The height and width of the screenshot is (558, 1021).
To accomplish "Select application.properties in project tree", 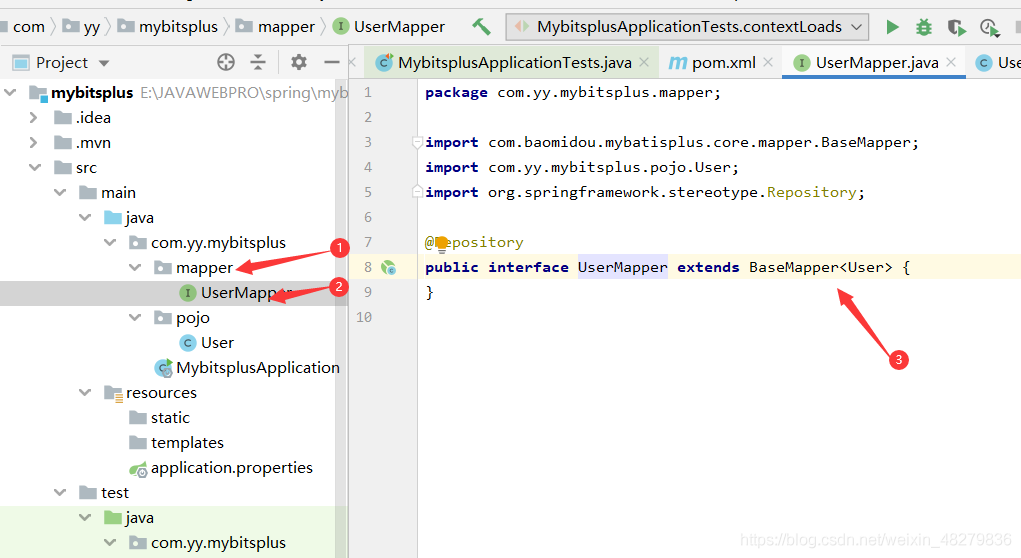I will [231, 468].
